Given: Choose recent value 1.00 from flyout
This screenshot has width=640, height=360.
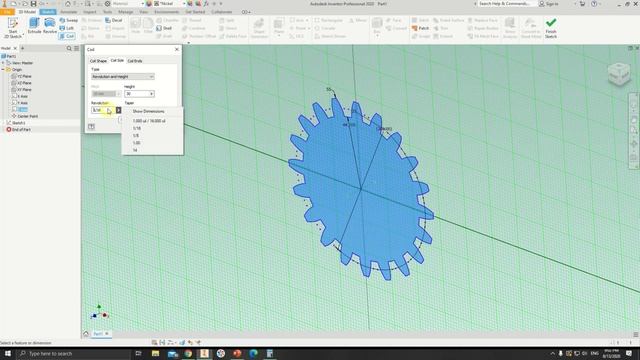Looking at the screenshot, I should point(136,143).
